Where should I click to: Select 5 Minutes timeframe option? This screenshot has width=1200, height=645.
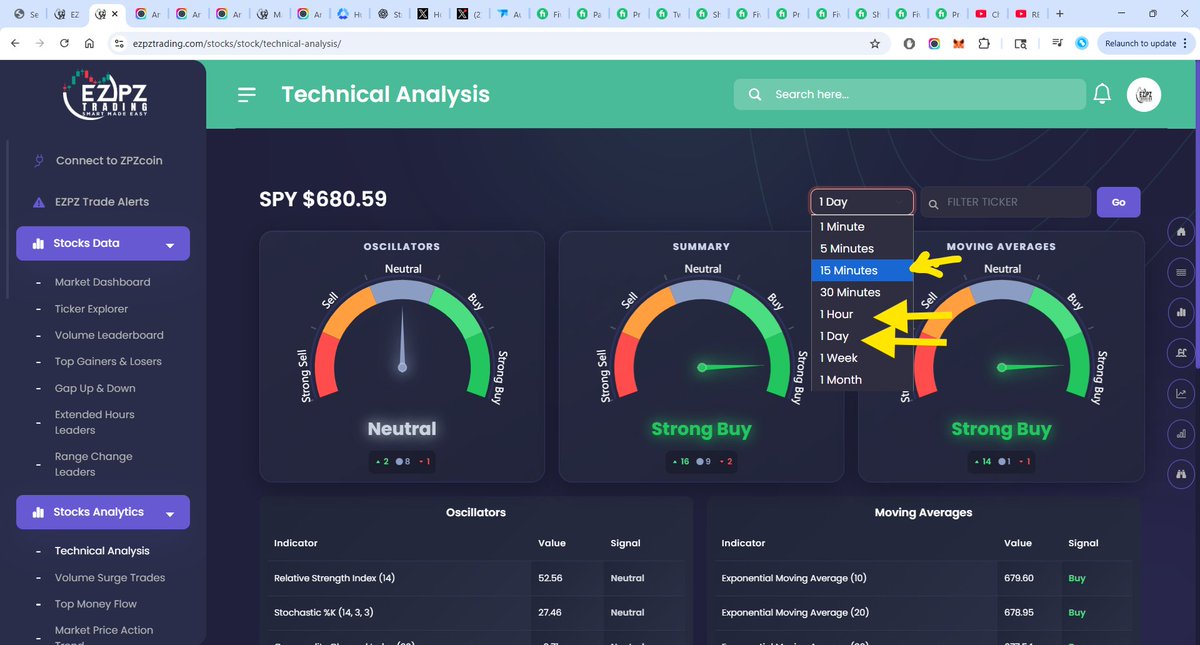(862, 249)
